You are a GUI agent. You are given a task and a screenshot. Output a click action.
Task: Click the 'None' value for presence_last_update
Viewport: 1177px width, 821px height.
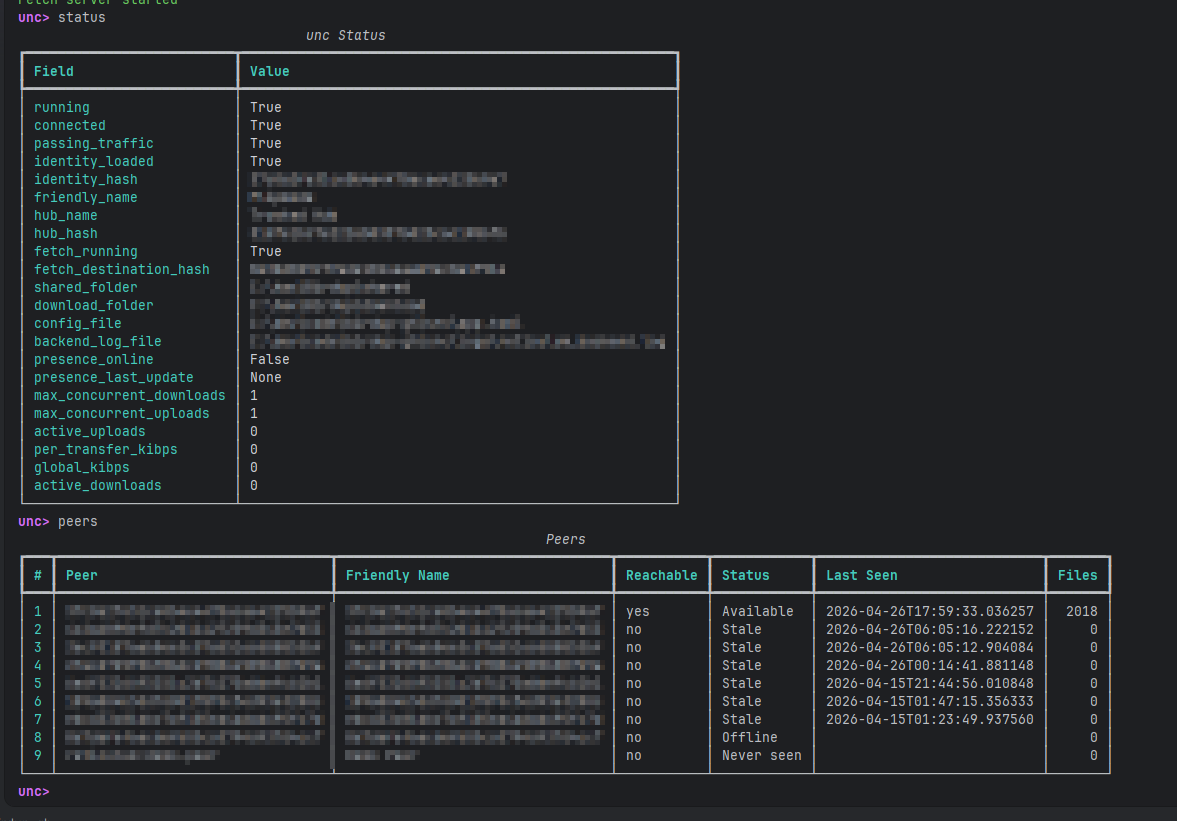tap(266, 377)
